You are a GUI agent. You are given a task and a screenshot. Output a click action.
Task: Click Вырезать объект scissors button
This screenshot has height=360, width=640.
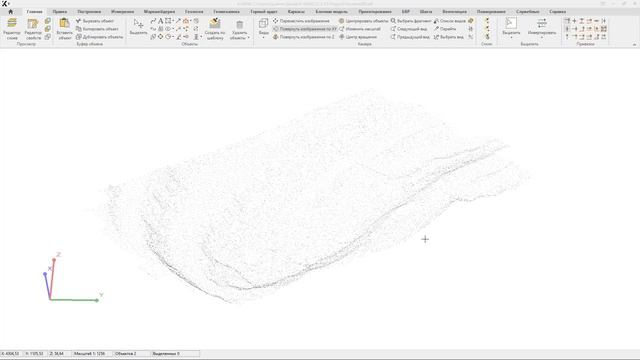pos(95,21)
